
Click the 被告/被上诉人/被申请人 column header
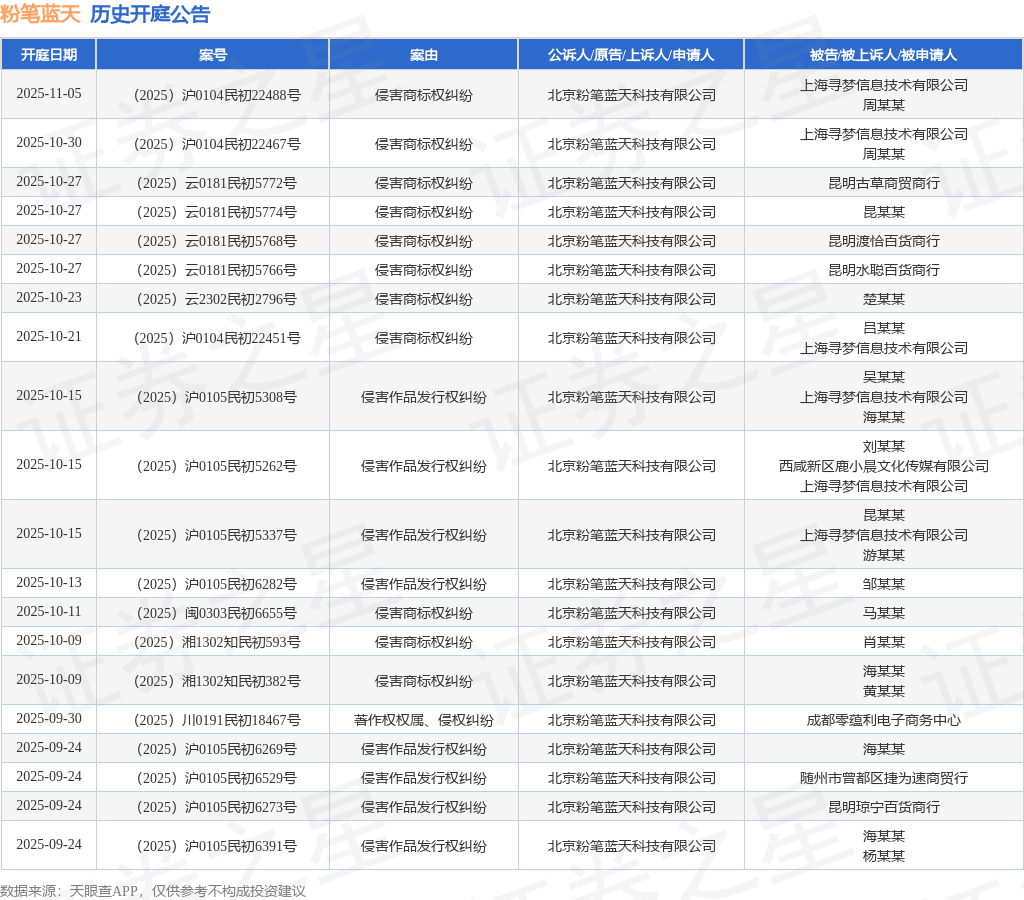[884, 55]
